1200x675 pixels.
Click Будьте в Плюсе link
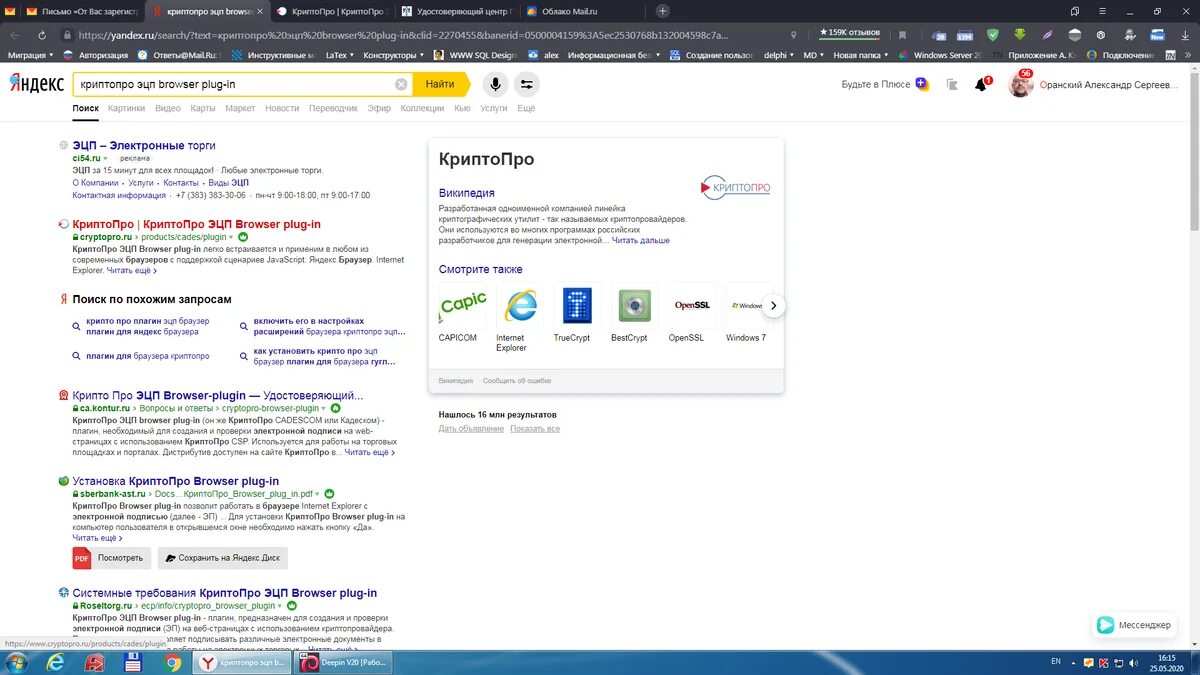tap(876, 85)
